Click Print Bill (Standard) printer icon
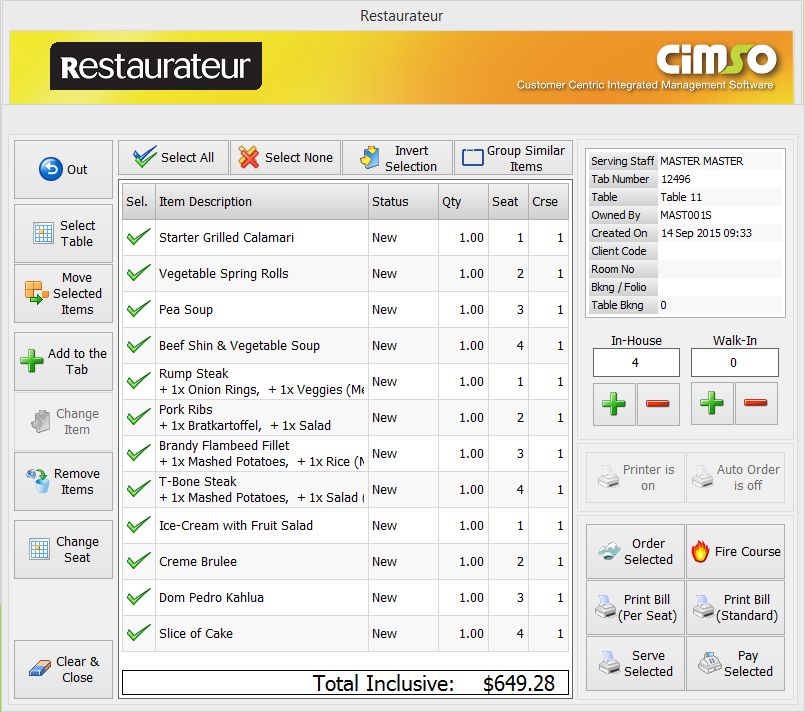This screenshot has height=712, width=805. coord(703,607)
